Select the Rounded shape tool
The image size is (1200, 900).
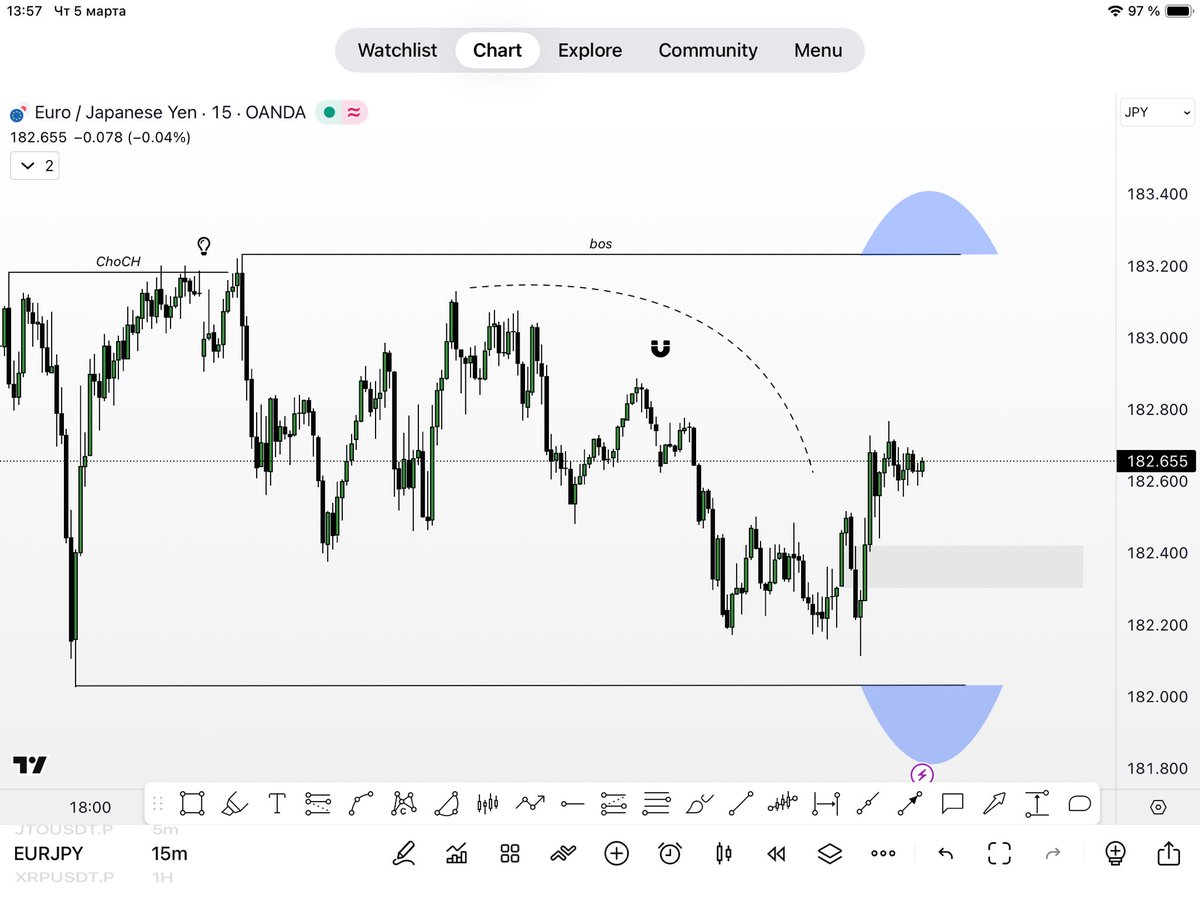[x=1080, y=803]
